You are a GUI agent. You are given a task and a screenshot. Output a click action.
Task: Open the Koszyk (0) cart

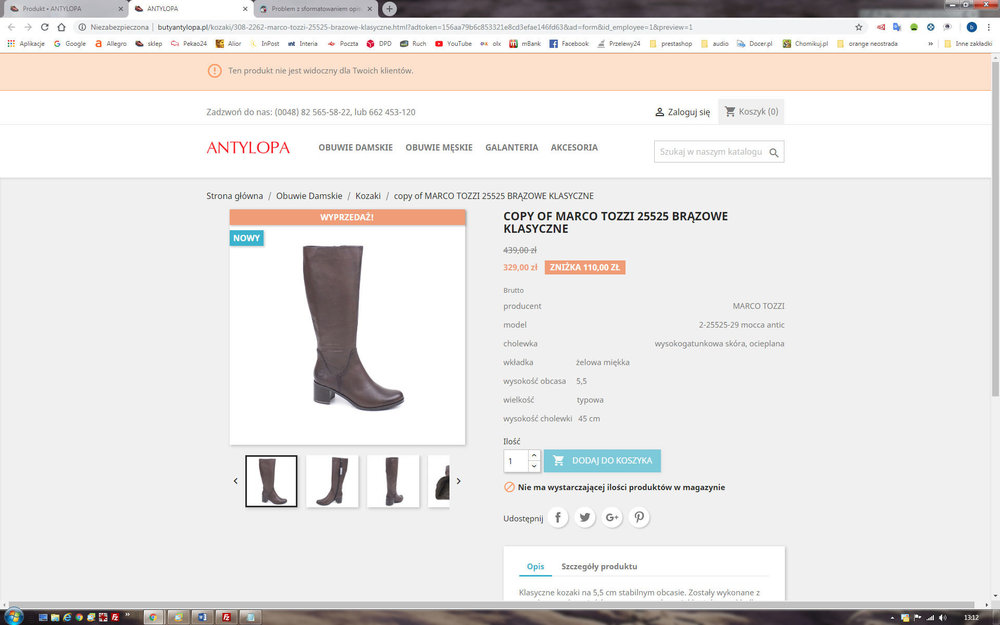(751, 112)
